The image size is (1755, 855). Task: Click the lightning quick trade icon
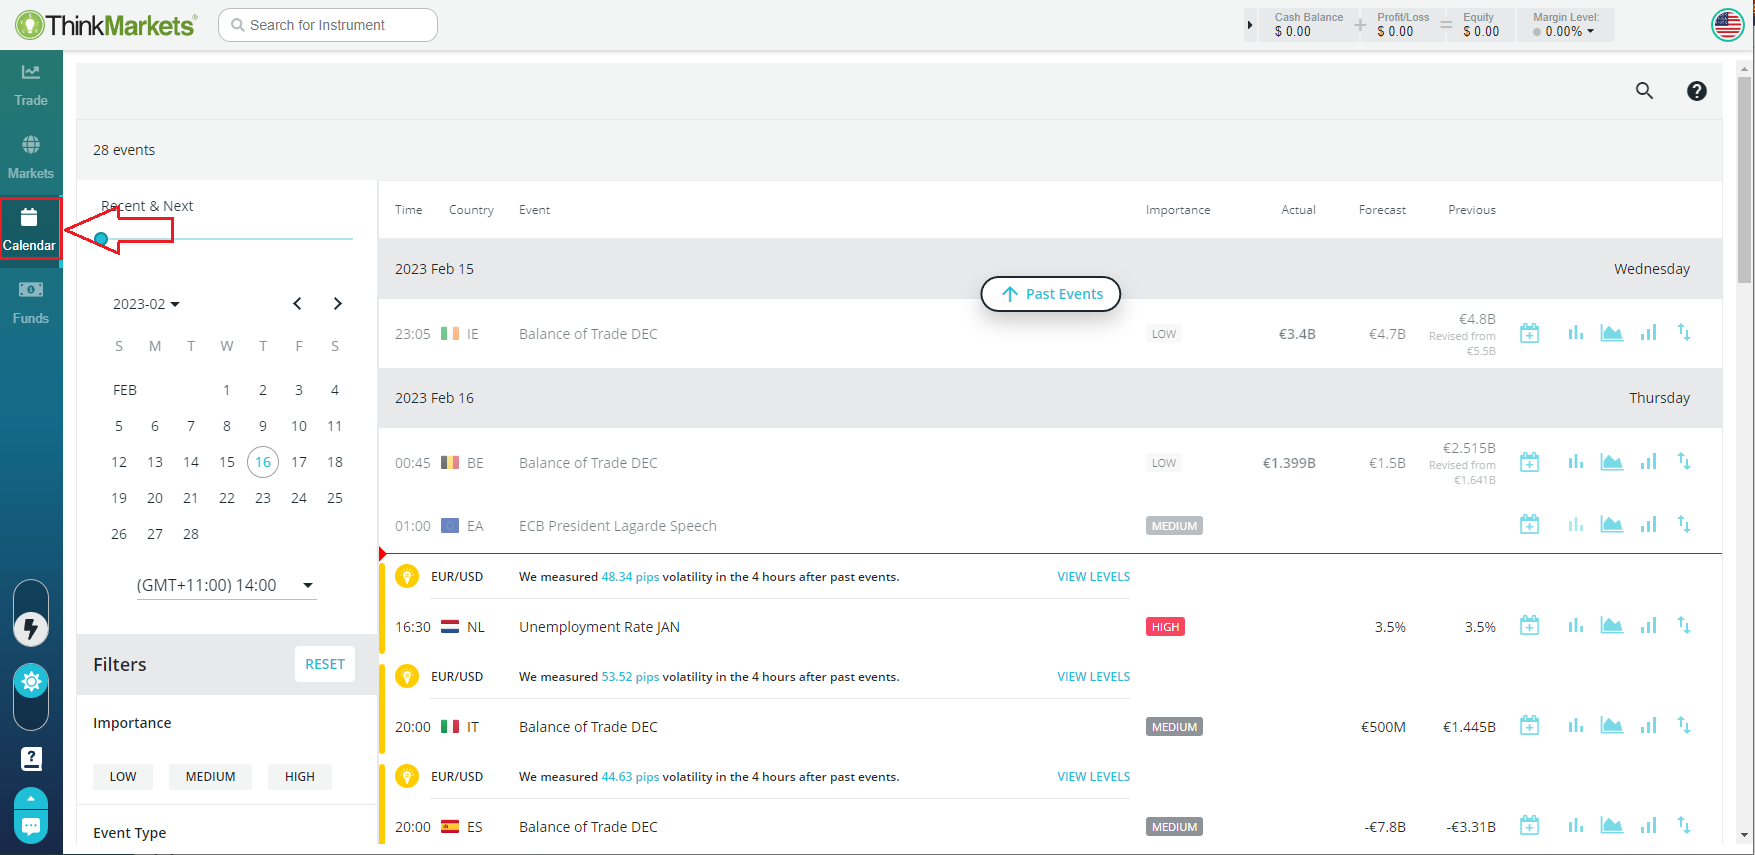pos(31,628)
